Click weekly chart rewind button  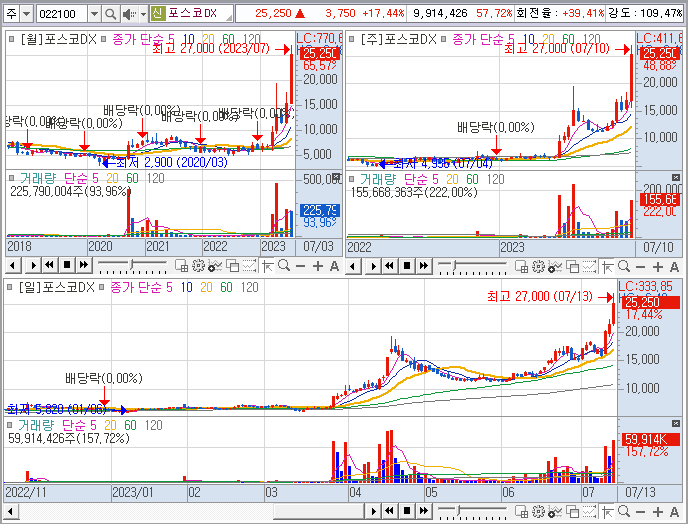pyautogui.click(x=390, y=266)
